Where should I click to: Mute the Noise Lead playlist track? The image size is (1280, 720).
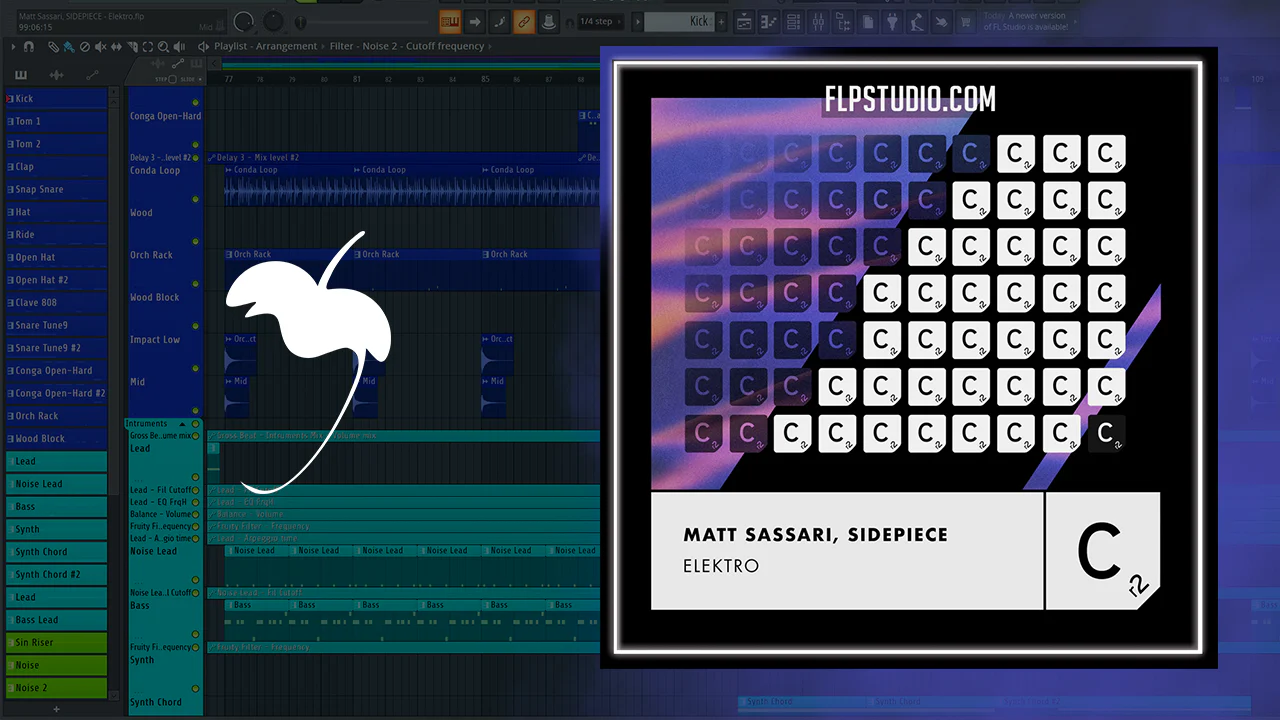(x=195, y=580)
